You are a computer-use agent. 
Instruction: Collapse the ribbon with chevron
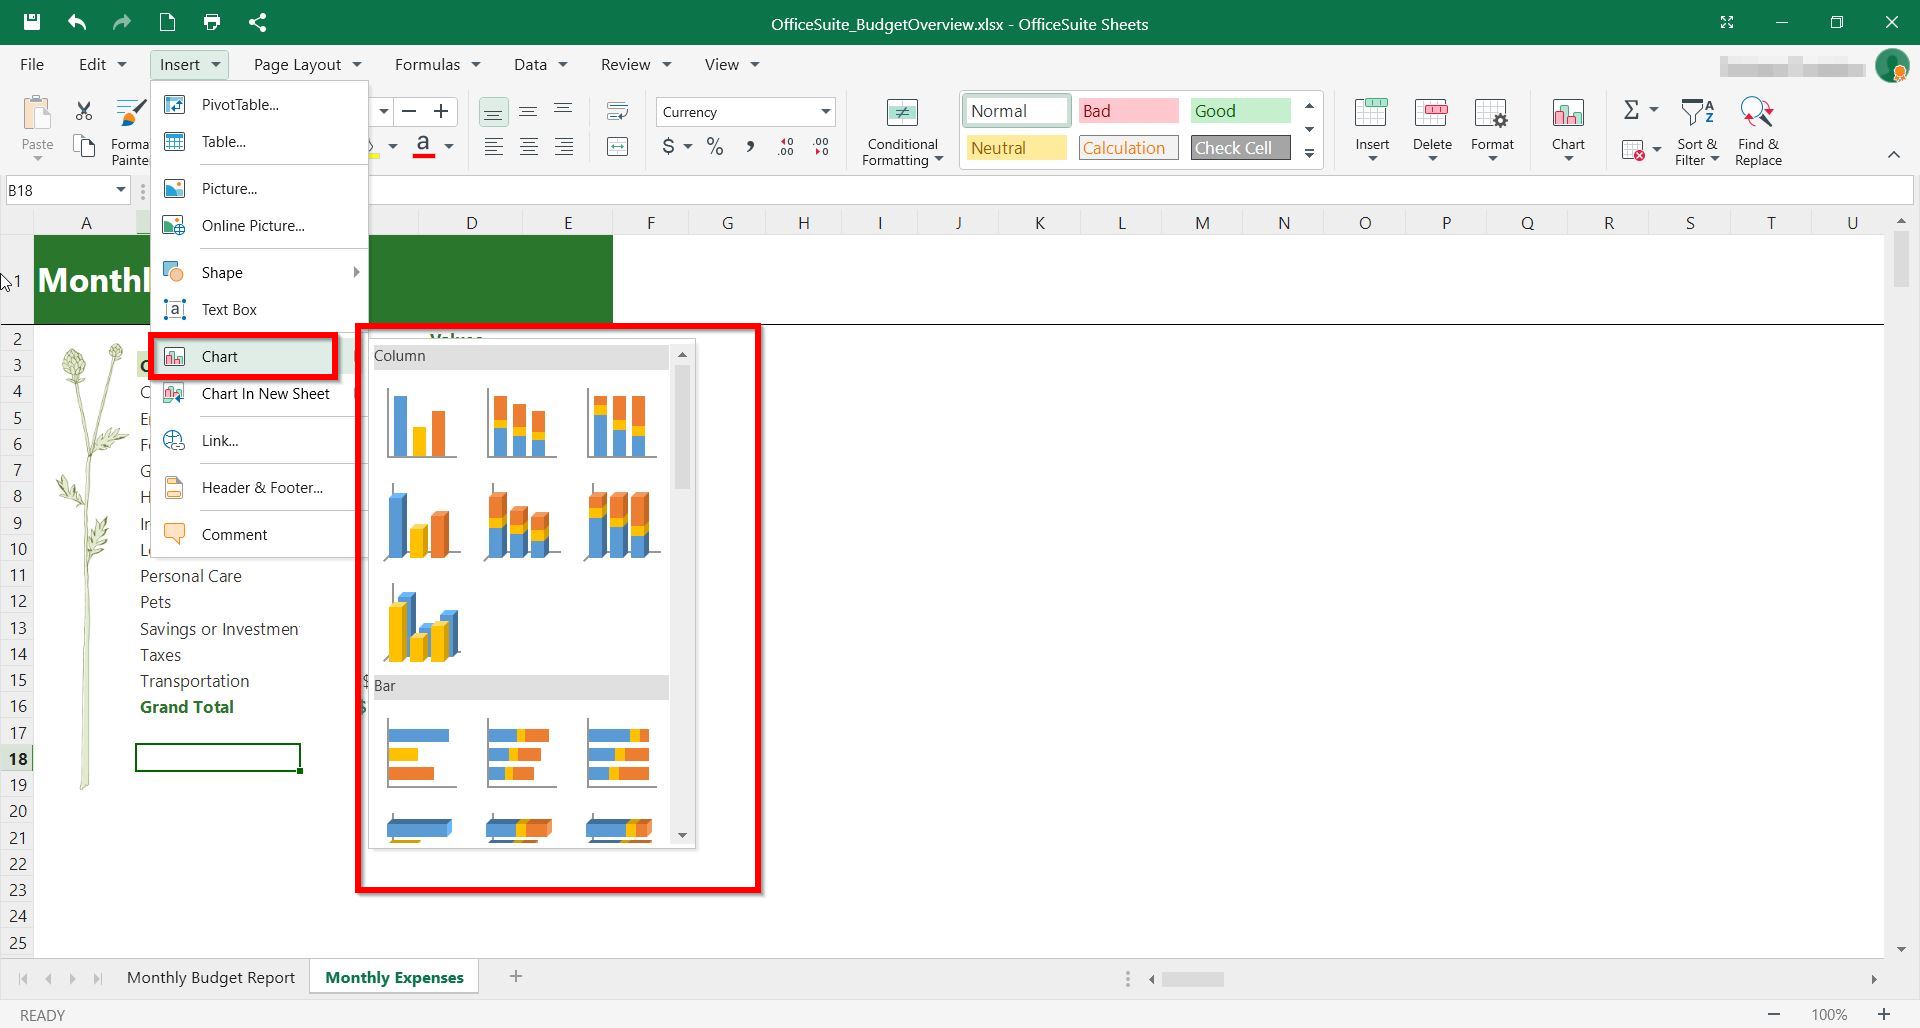pyautogui.click(x=1893, y=154)
